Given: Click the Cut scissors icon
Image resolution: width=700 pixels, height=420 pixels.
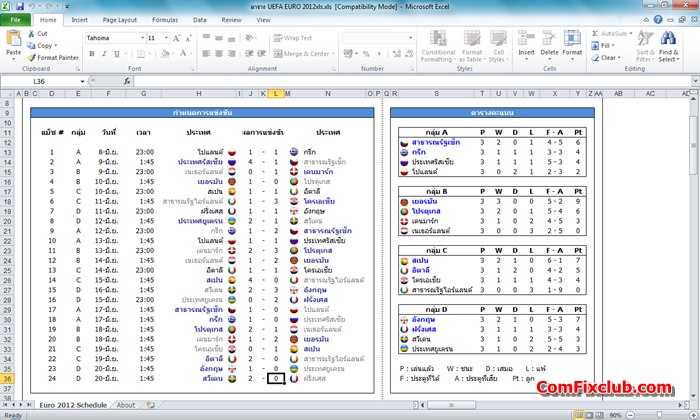Looking at the screenshot, I should click(31, 33).
